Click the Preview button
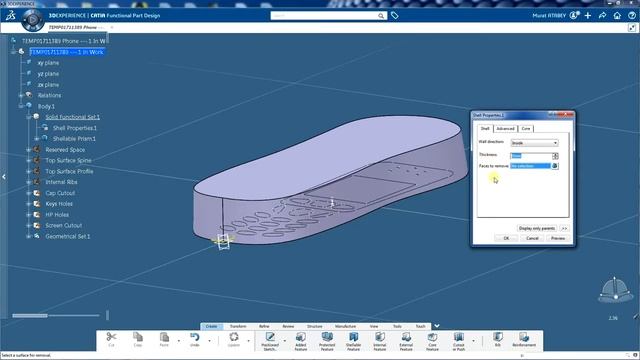Screen dimensions: 640x360 tap(558, 238)
